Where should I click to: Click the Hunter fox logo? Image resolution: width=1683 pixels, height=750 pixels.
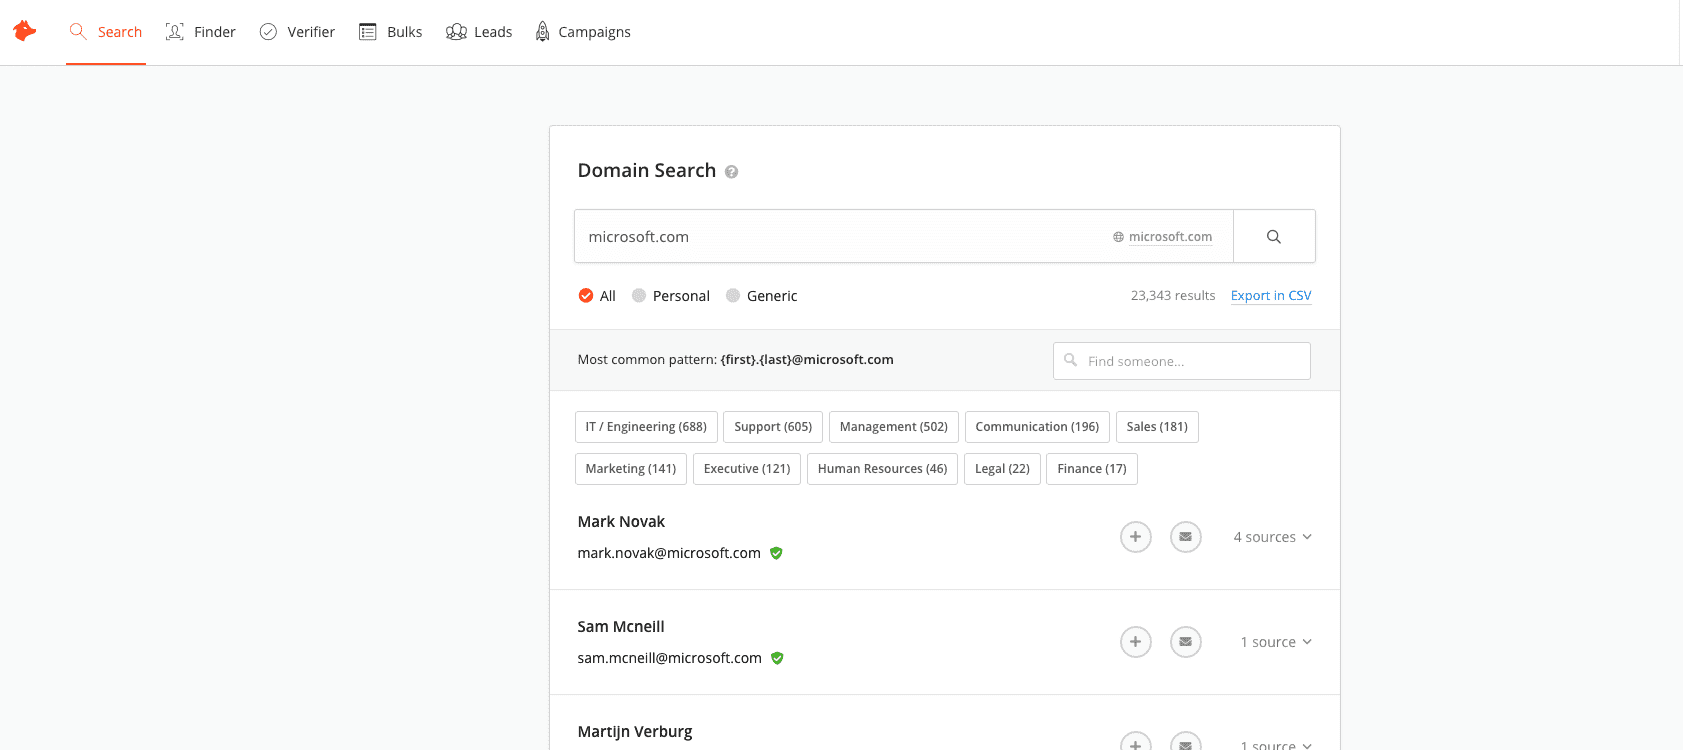point(25,31)
